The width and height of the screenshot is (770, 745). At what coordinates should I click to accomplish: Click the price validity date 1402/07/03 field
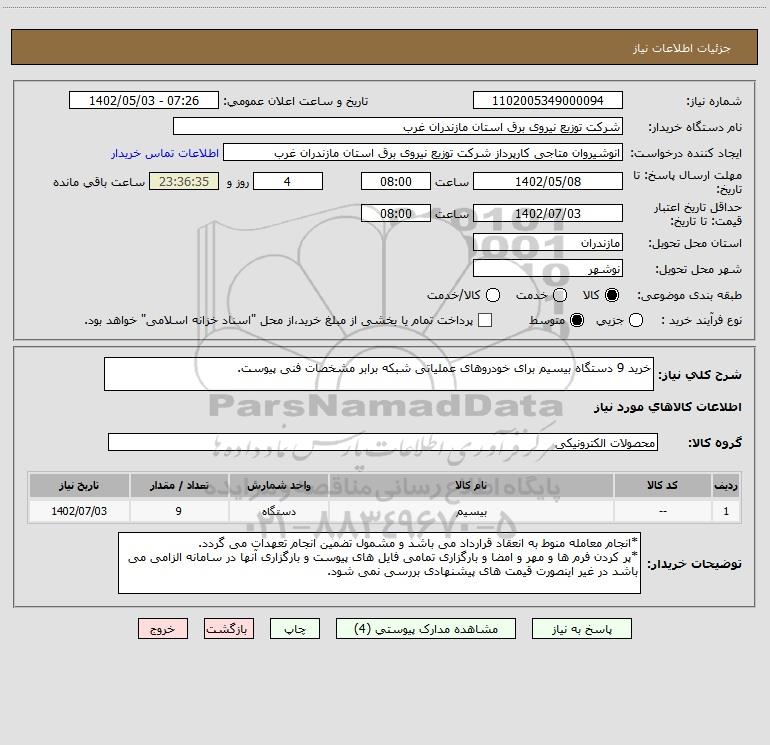click(548, 213)
